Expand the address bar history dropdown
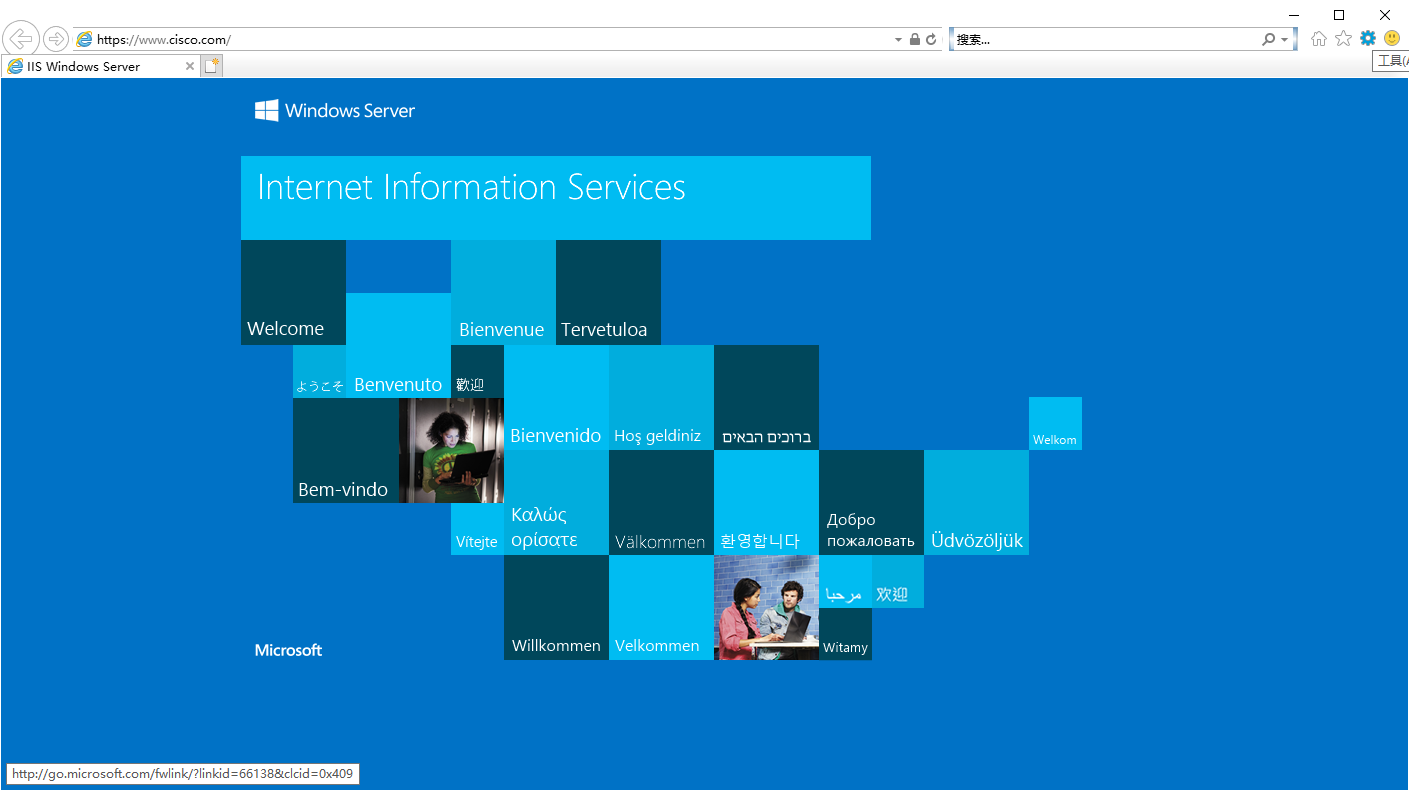 tap(898, 40)
